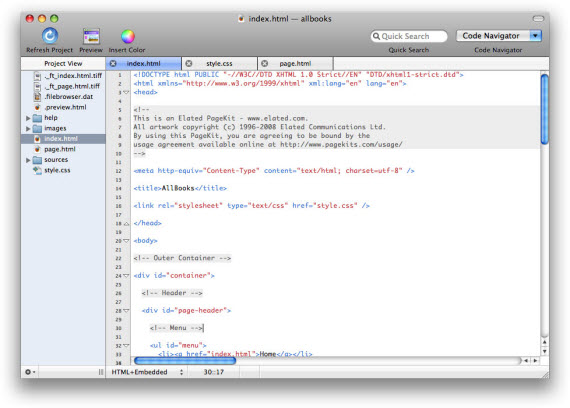The image size is (570, 408).
Task: Collapse the head tag fold at line 3
Action: click(x=126, y=92)
